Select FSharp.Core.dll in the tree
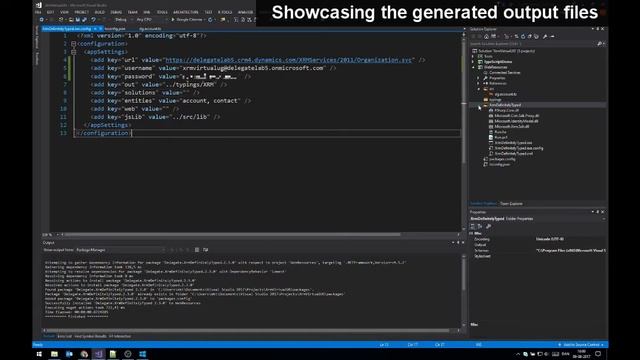 507,110
